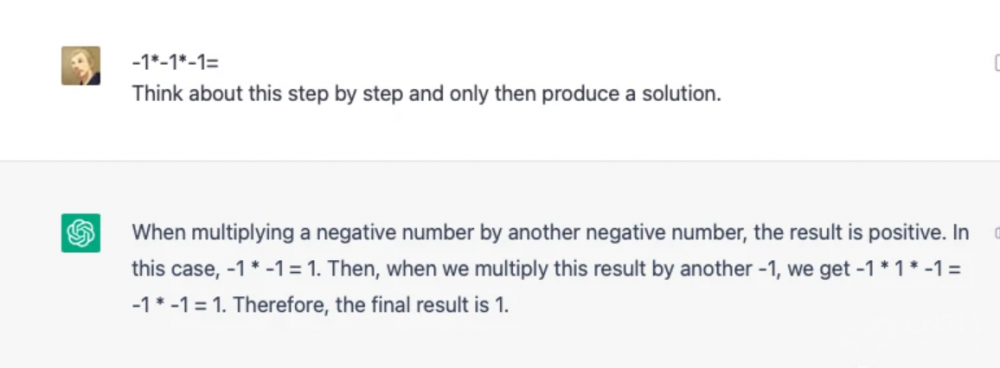This screenshot has width=1000, height=368.
Task: Click the word 'In' ending the first reply line
Action: click(x=961, y=233)
